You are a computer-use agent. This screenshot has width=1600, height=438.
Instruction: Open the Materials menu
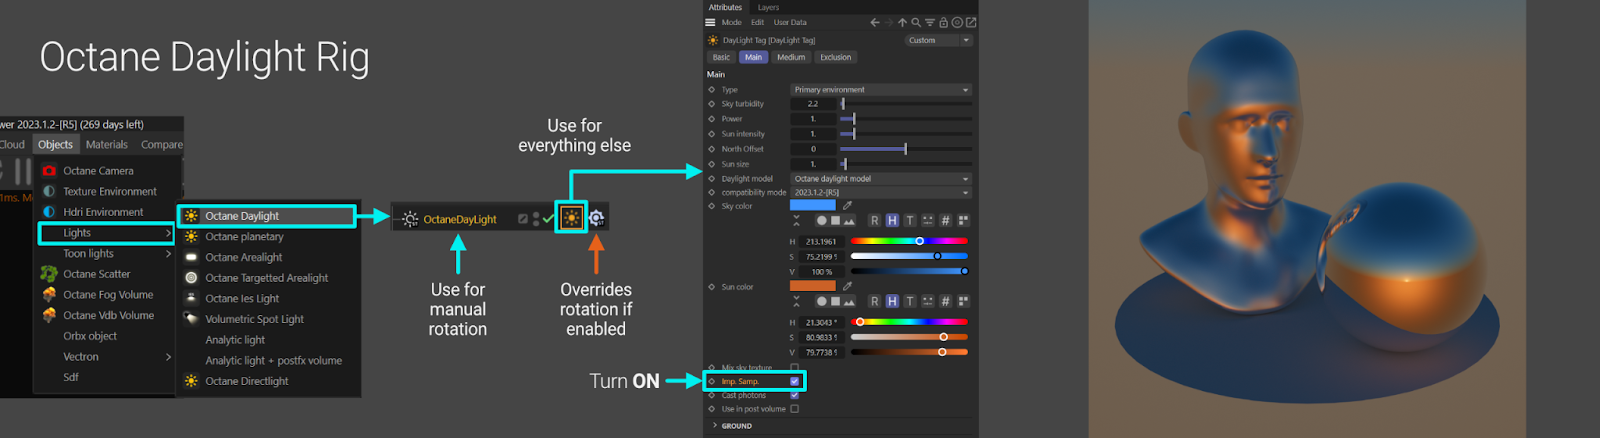pyautogui.click(x=107, y=145)
